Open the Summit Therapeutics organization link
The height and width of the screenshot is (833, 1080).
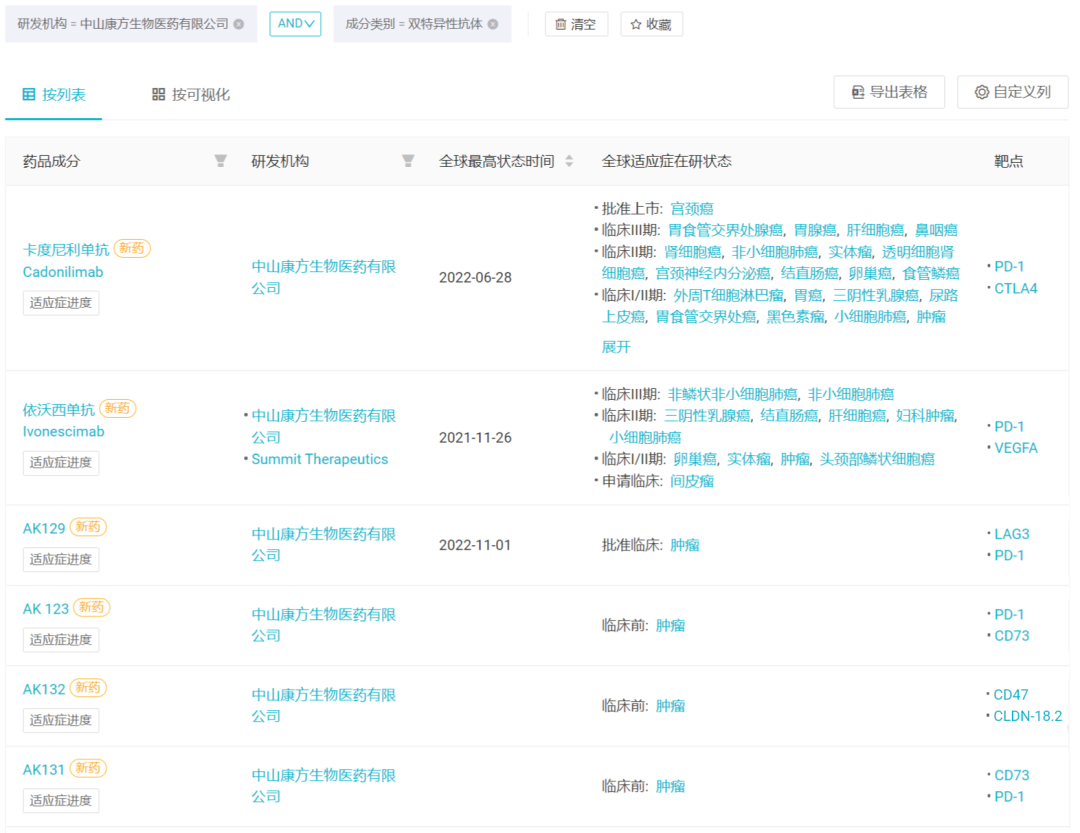click(x=320, y=460)
